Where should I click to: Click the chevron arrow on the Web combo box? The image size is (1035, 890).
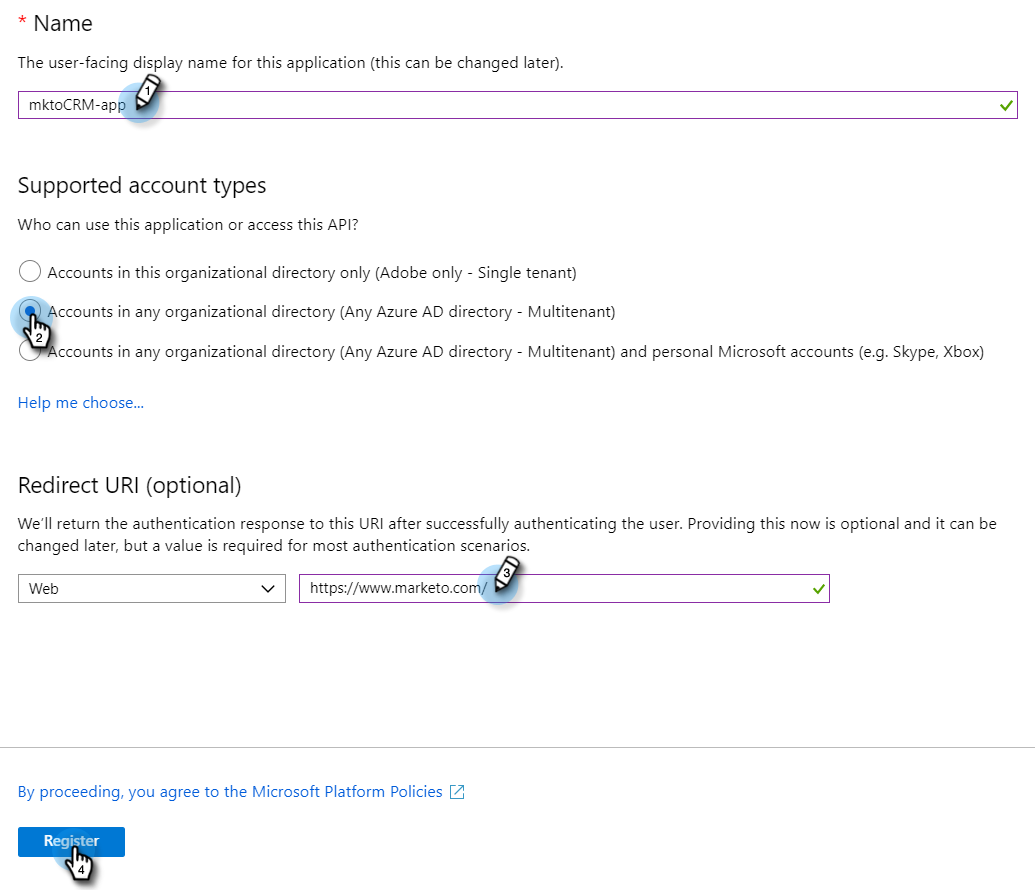click(267, 589)
